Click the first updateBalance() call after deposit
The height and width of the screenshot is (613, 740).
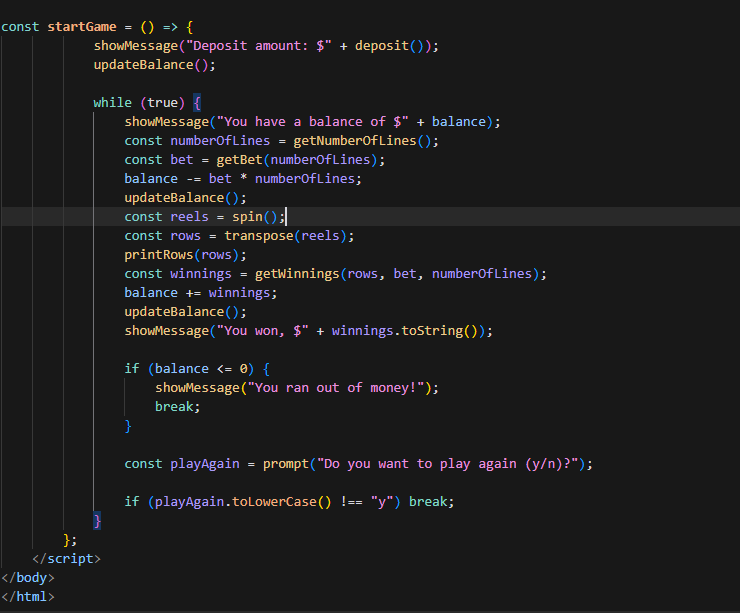[154, 65]
